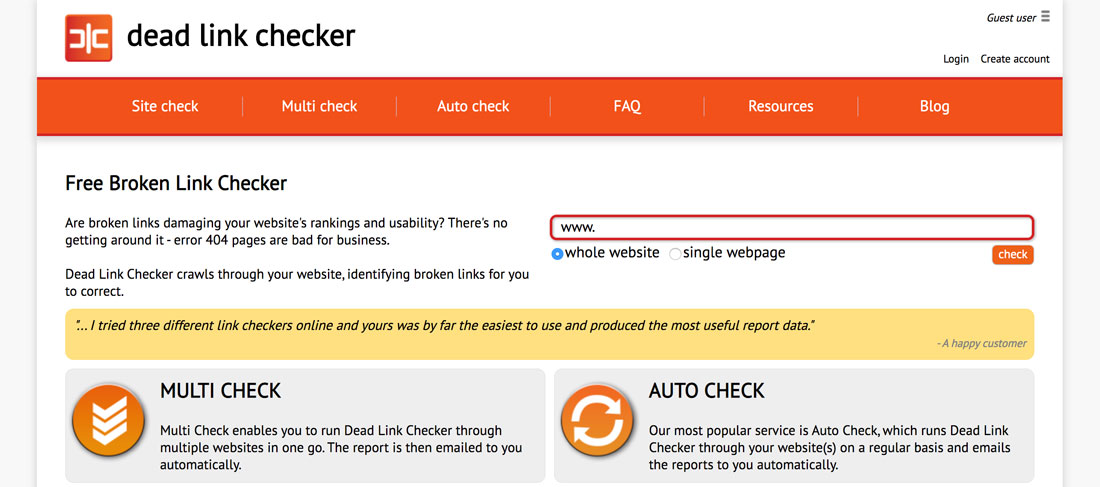Open the Site check nav tab

[165, 106]
